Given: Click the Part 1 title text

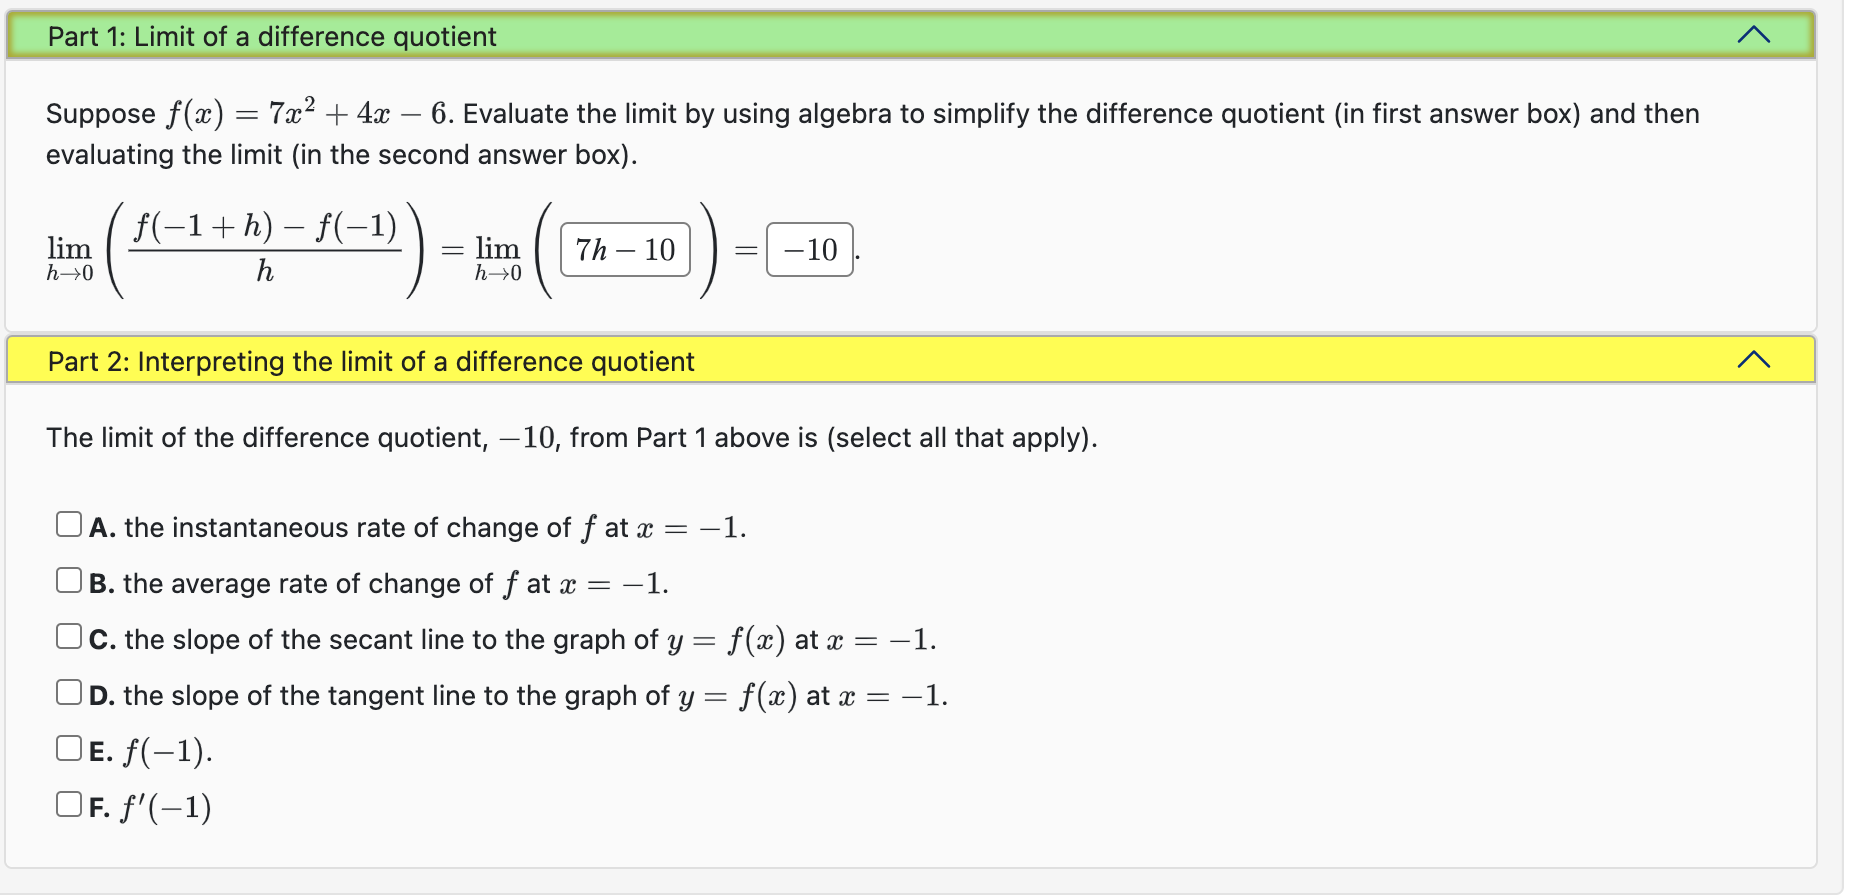Looking at the screenshot, I should coord(272,36).
